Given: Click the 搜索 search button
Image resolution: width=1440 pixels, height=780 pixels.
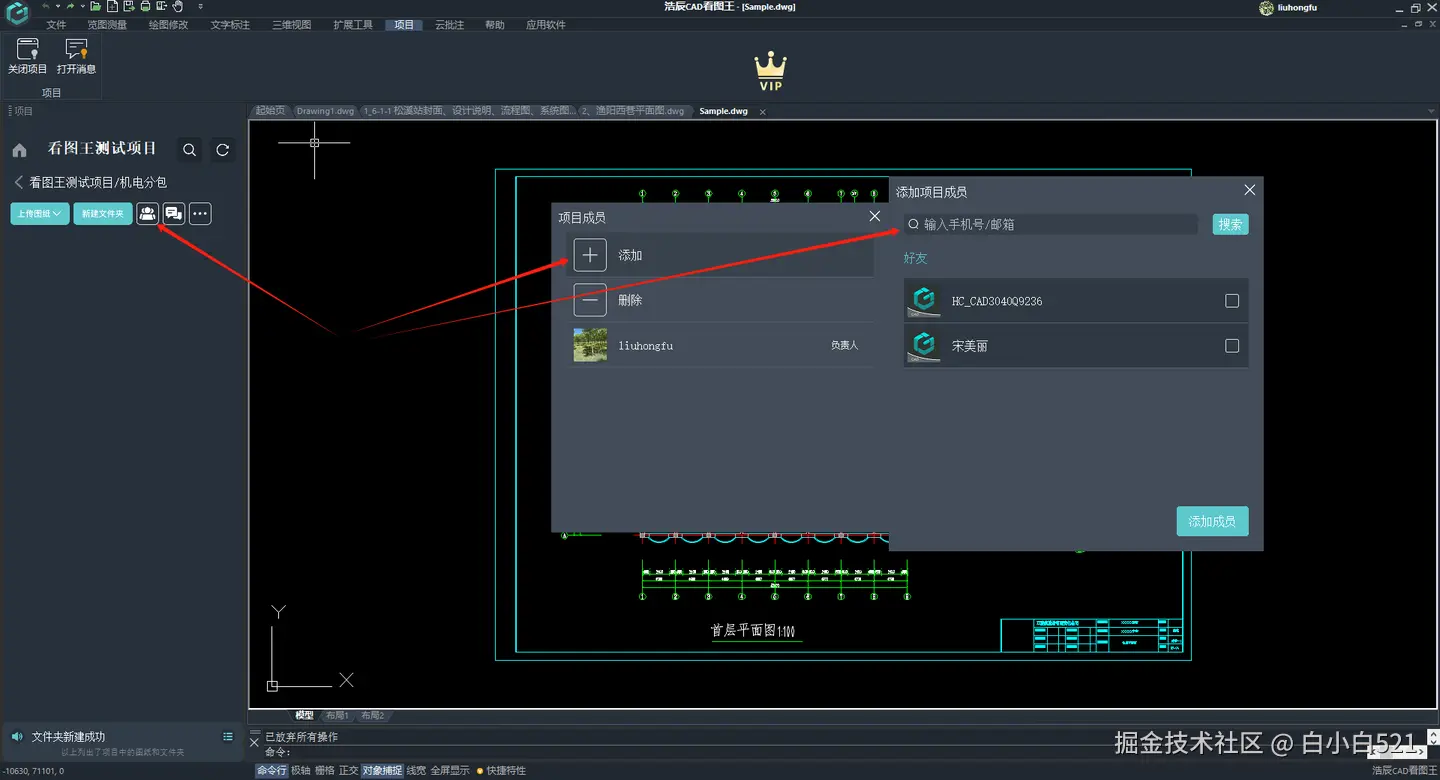Looking at the screenshot, I should coord(1230,224).
